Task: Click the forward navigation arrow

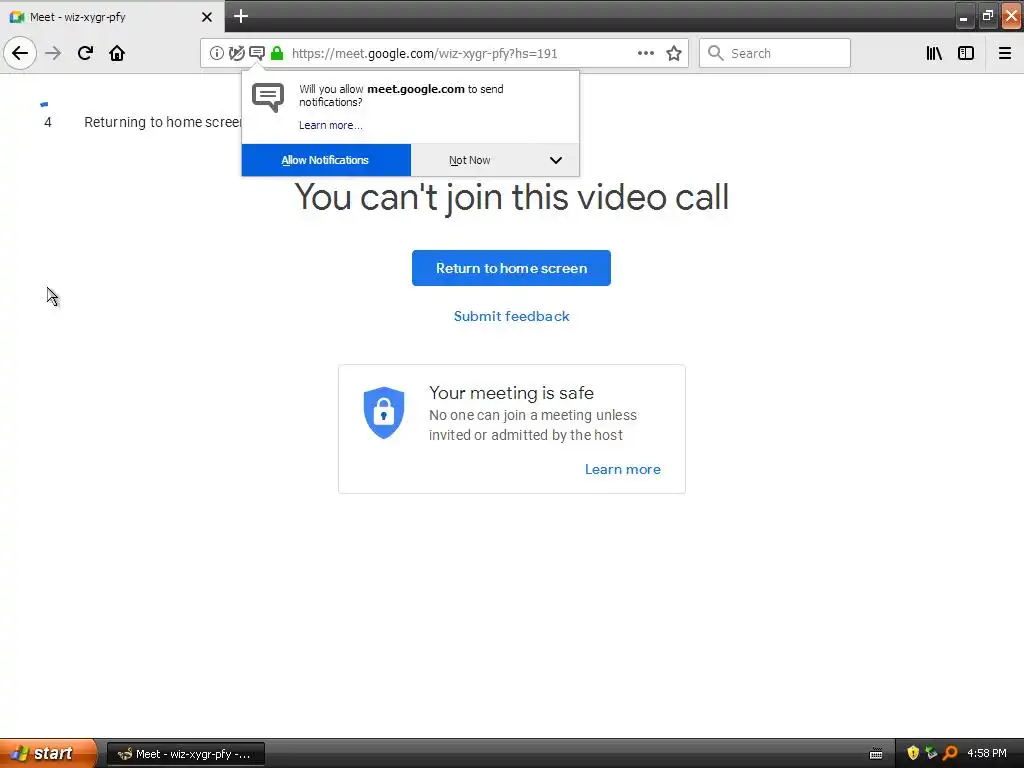Action: point(54,53)
